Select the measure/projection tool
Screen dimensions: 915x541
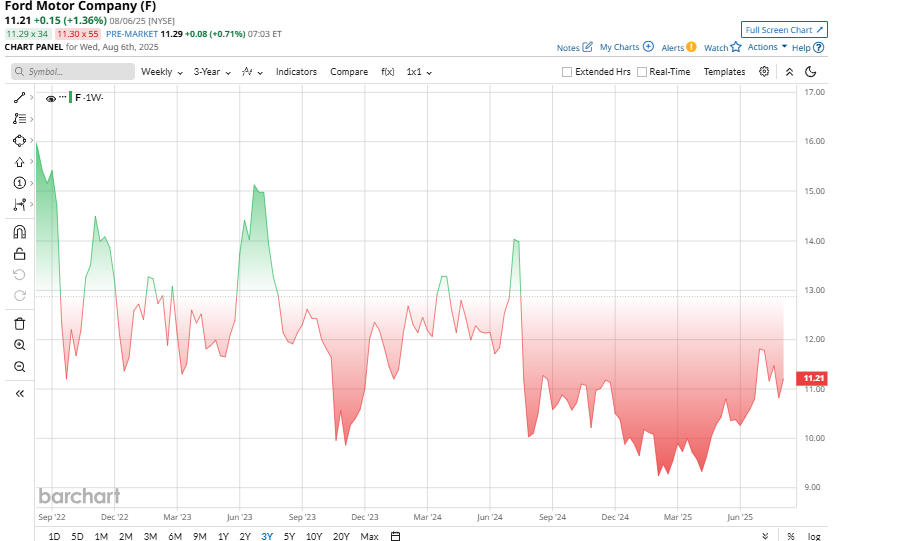[19, 204]
